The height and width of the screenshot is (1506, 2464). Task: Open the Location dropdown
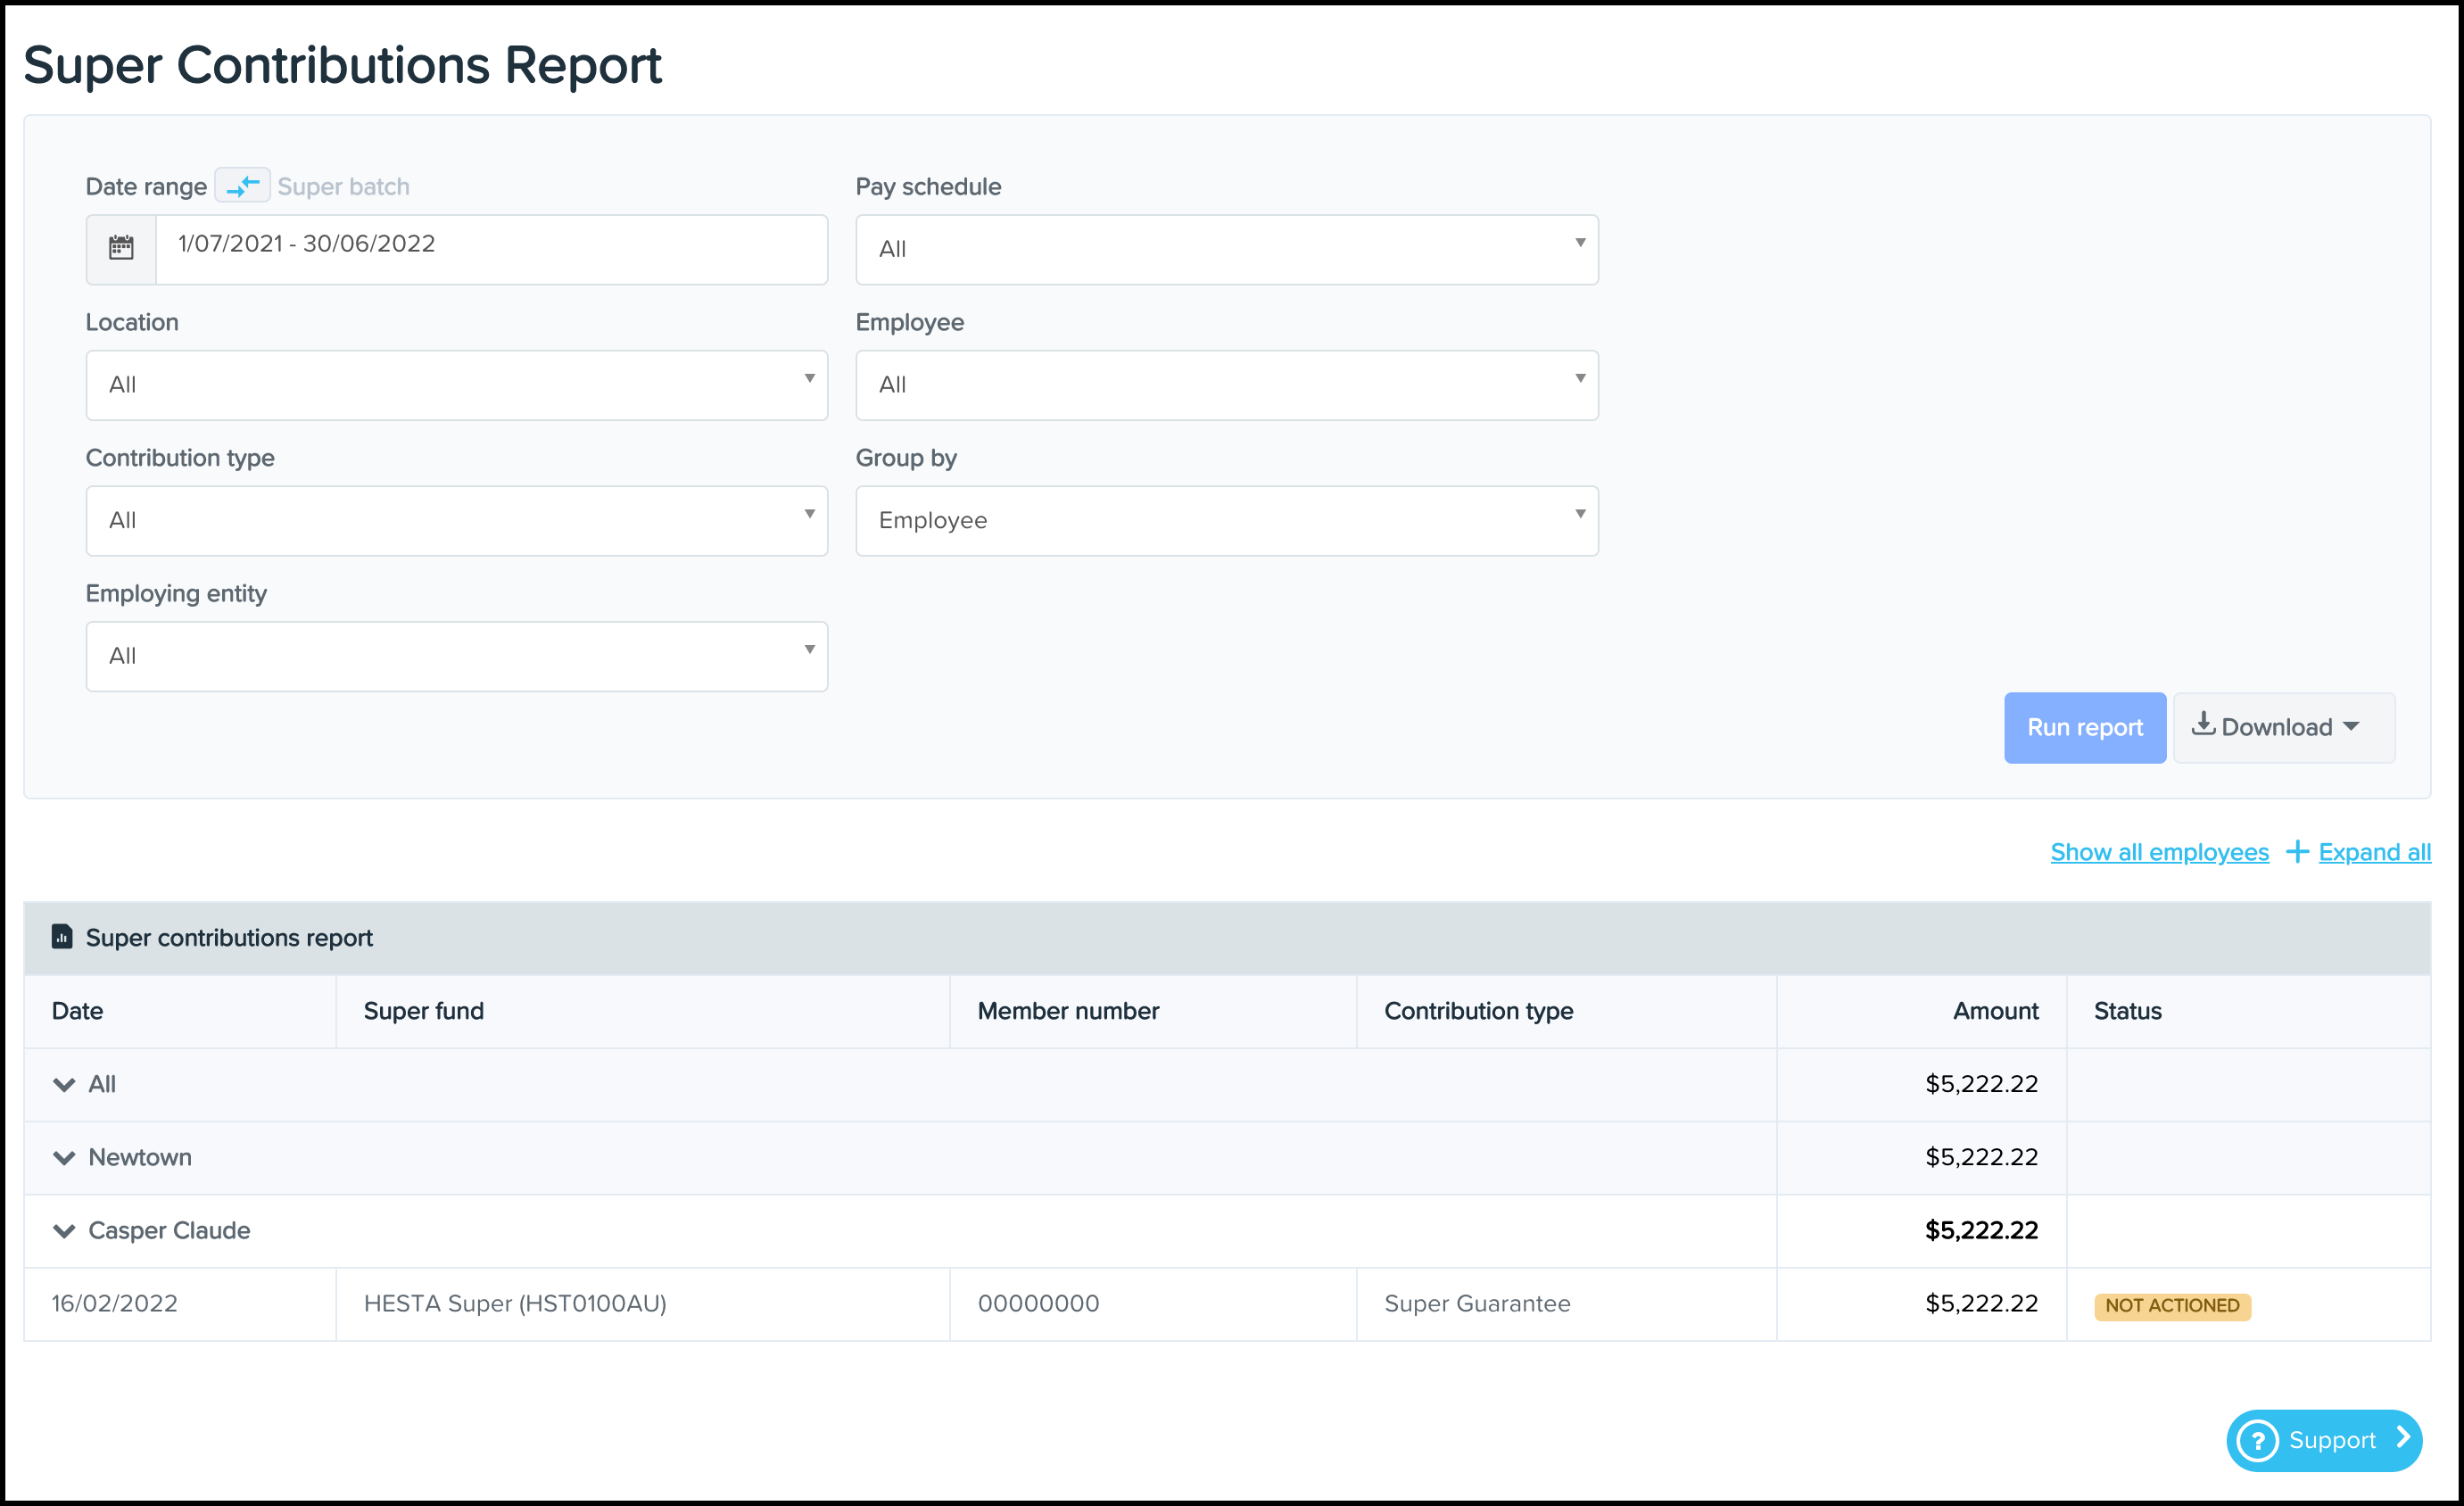pyautogui.click(x=456, y=385)
